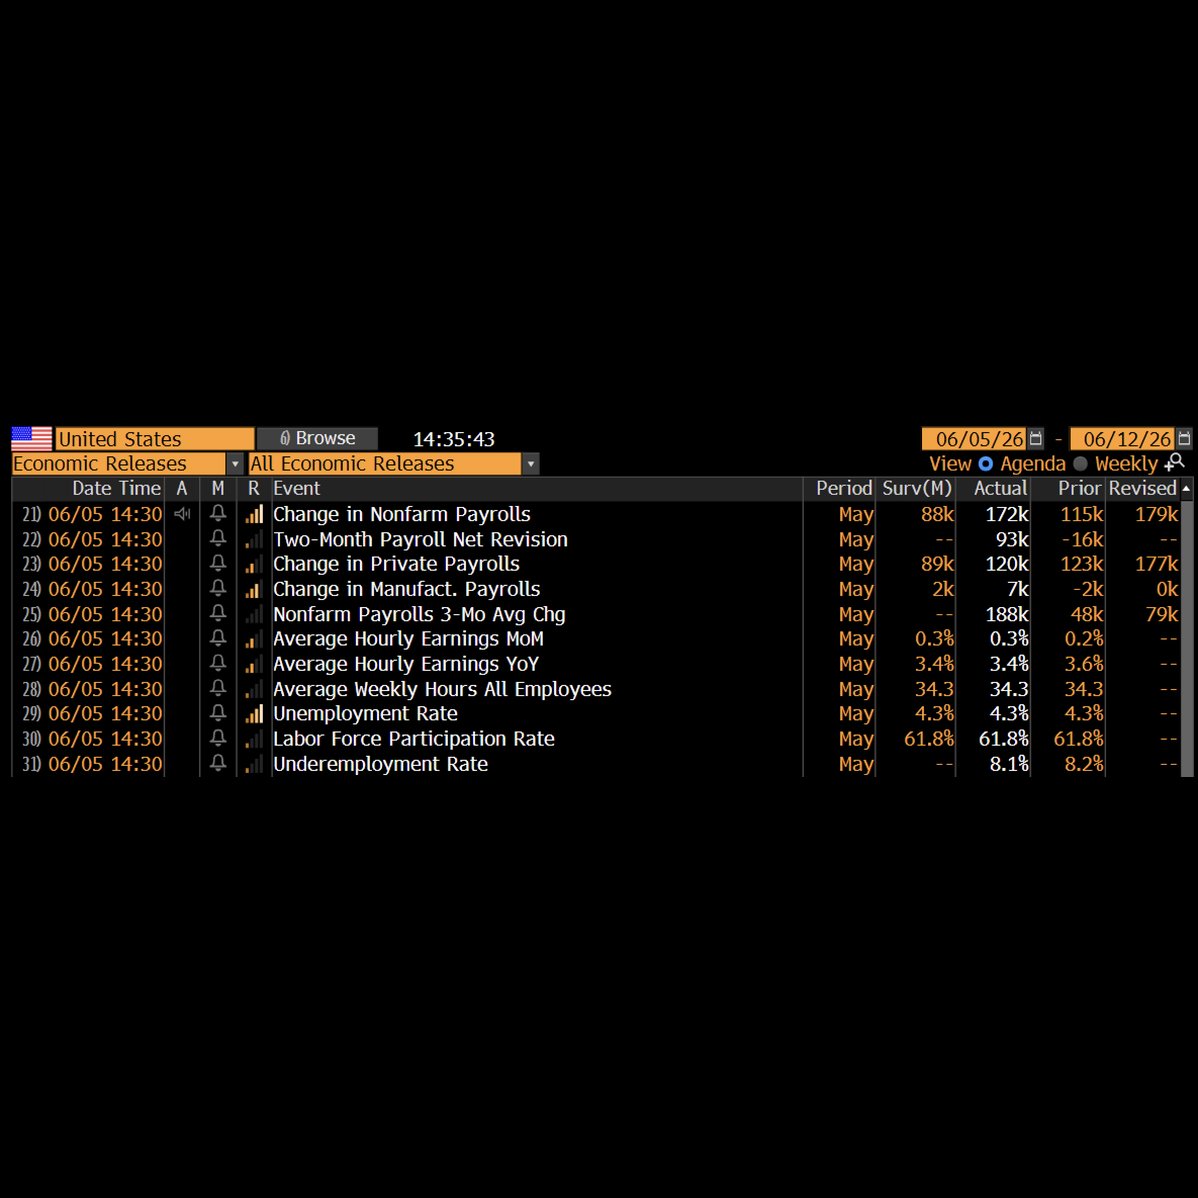Click relevance bars icon for Unemployment Rate
Screen dimensions: 1198x1198
pyautogui.click(x=254, y=714)
